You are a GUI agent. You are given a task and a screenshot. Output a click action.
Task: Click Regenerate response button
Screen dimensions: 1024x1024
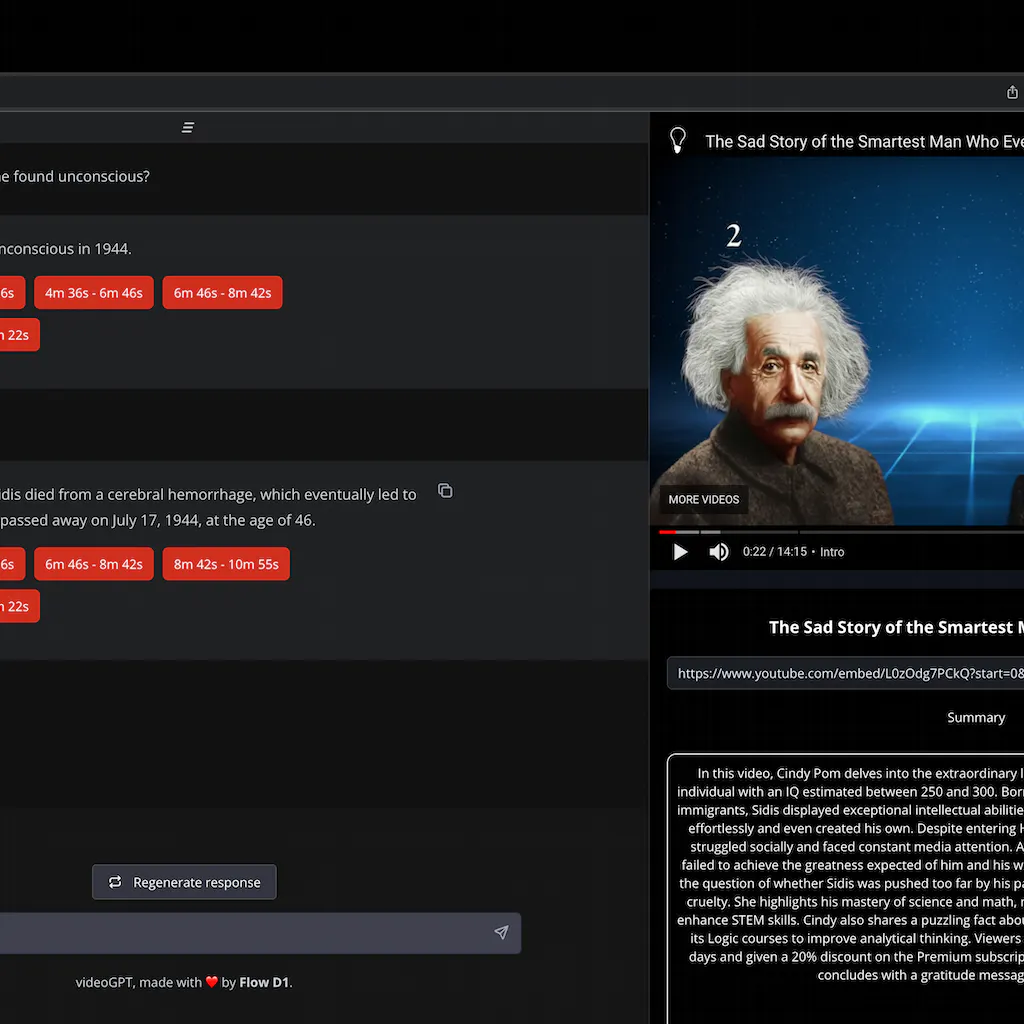(x=184, y=882)
